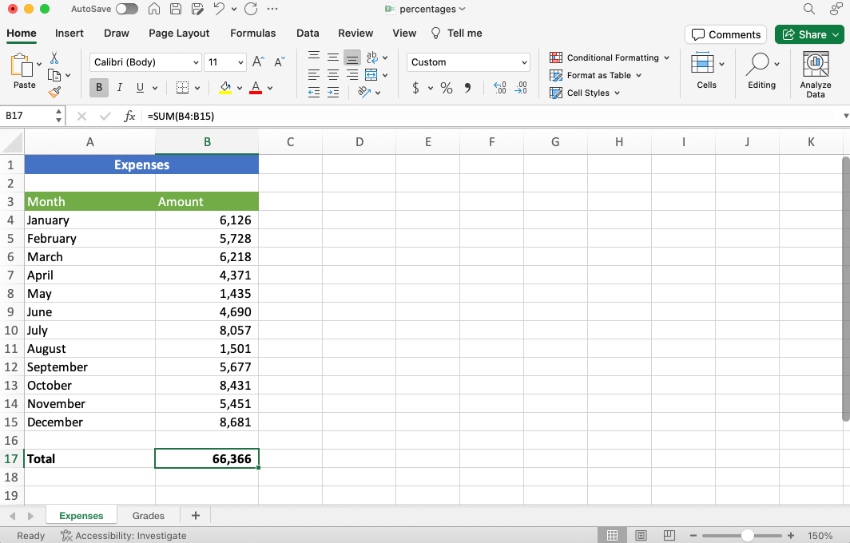Click the Fill Color paint bucket icon
The width and height of the screenshot is (850, 543).
(225, 87)
